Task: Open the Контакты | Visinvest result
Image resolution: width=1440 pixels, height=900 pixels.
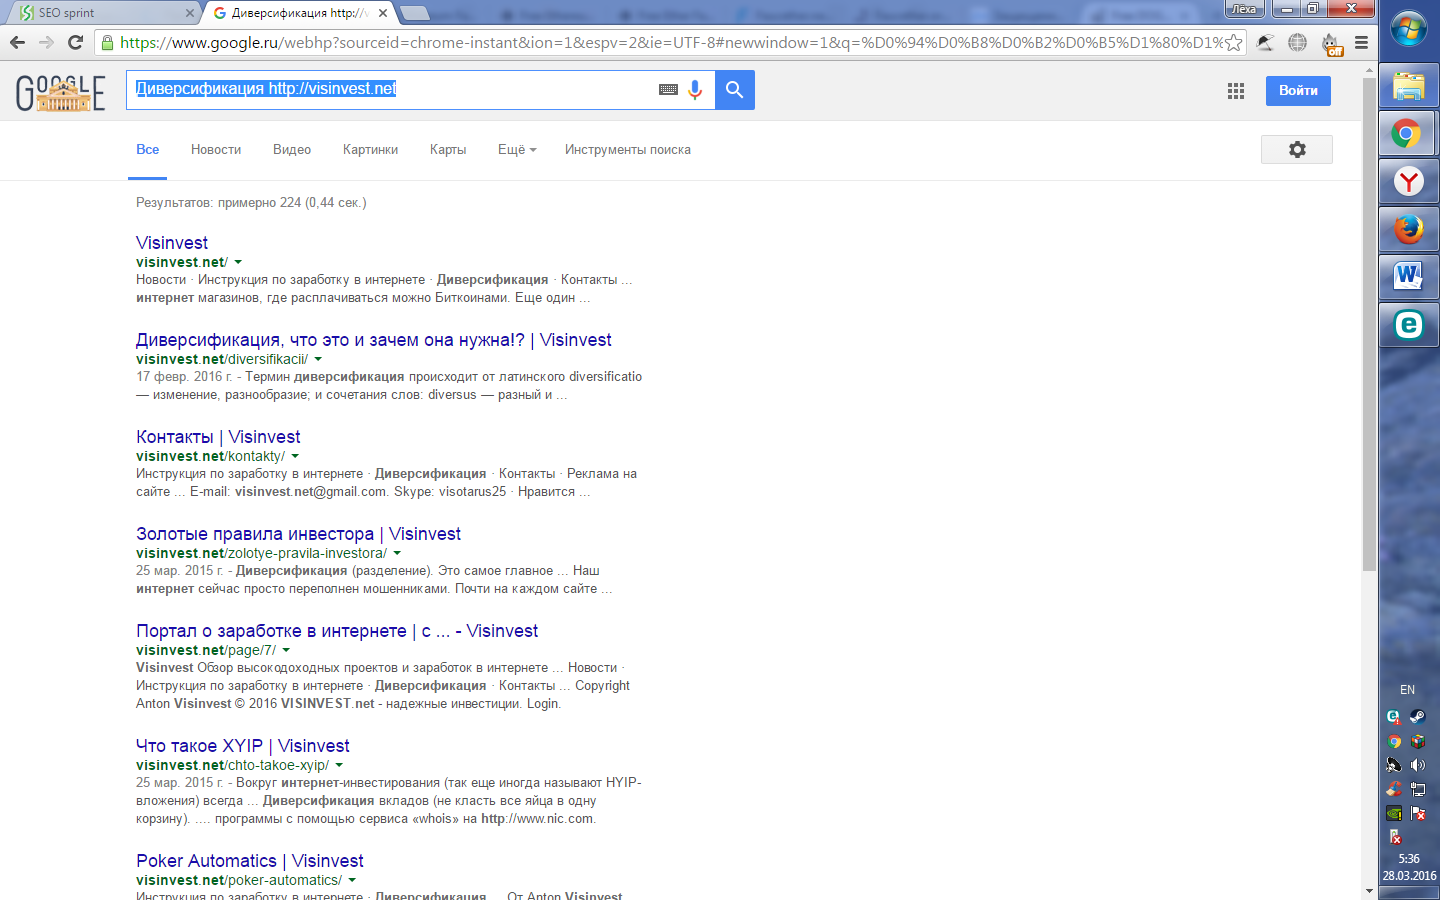Action: pos(218,437)
